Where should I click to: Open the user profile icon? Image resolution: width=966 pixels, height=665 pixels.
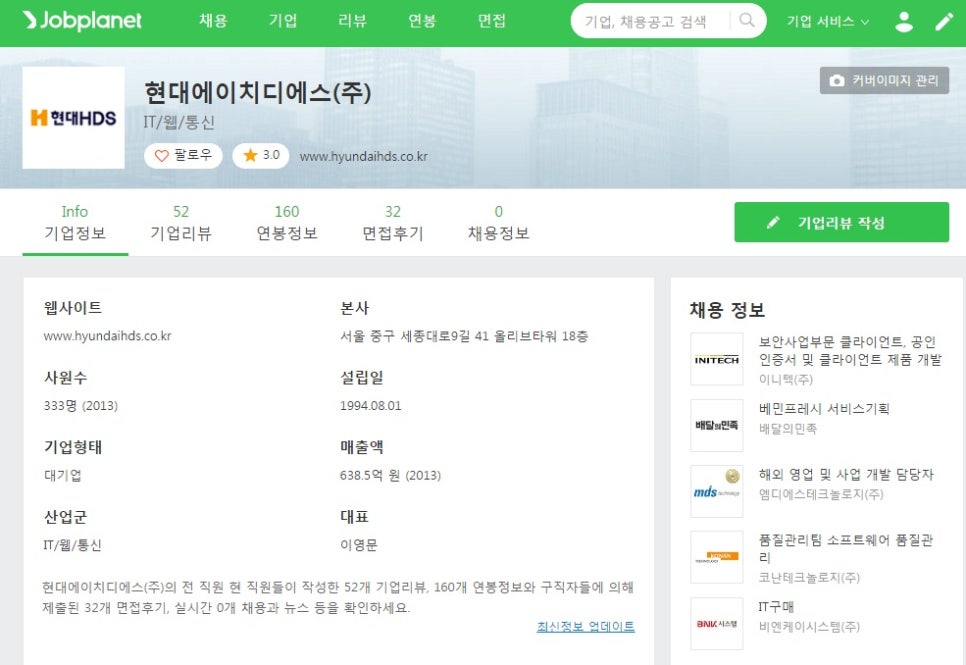904,22
